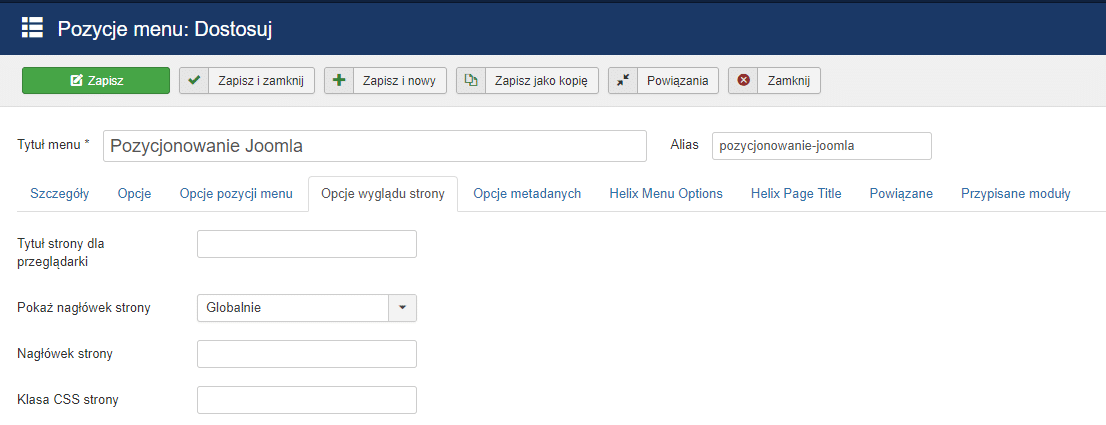Click the Powiązania toolbar button label
The height and width of the screenshot is (425, 1106).
coord(678,80)
